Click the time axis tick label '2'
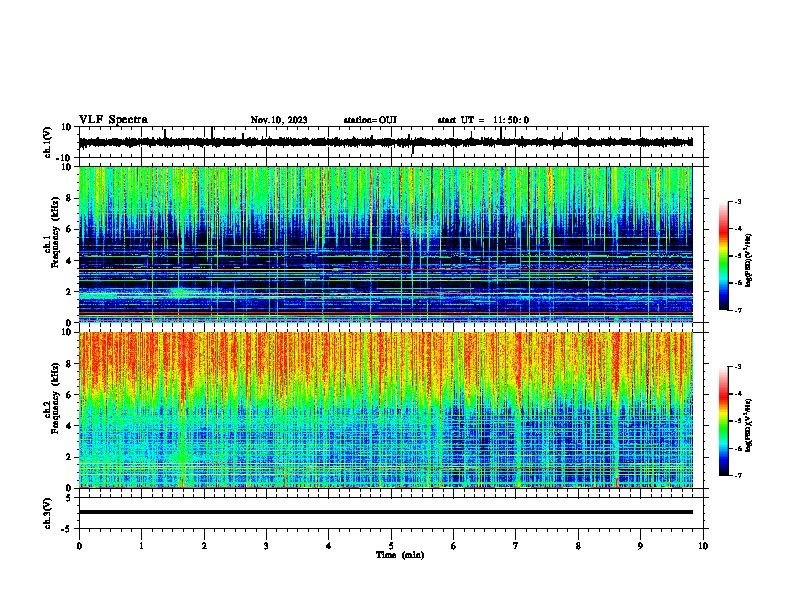The width and height of the screenshot is (792, 612). 204,546
